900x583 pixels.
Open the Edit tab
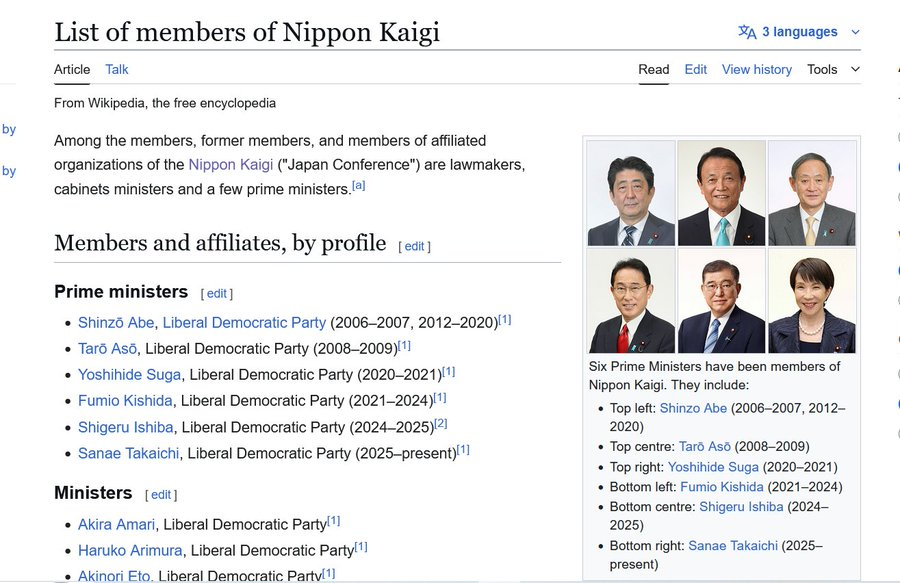coord(696,69)
